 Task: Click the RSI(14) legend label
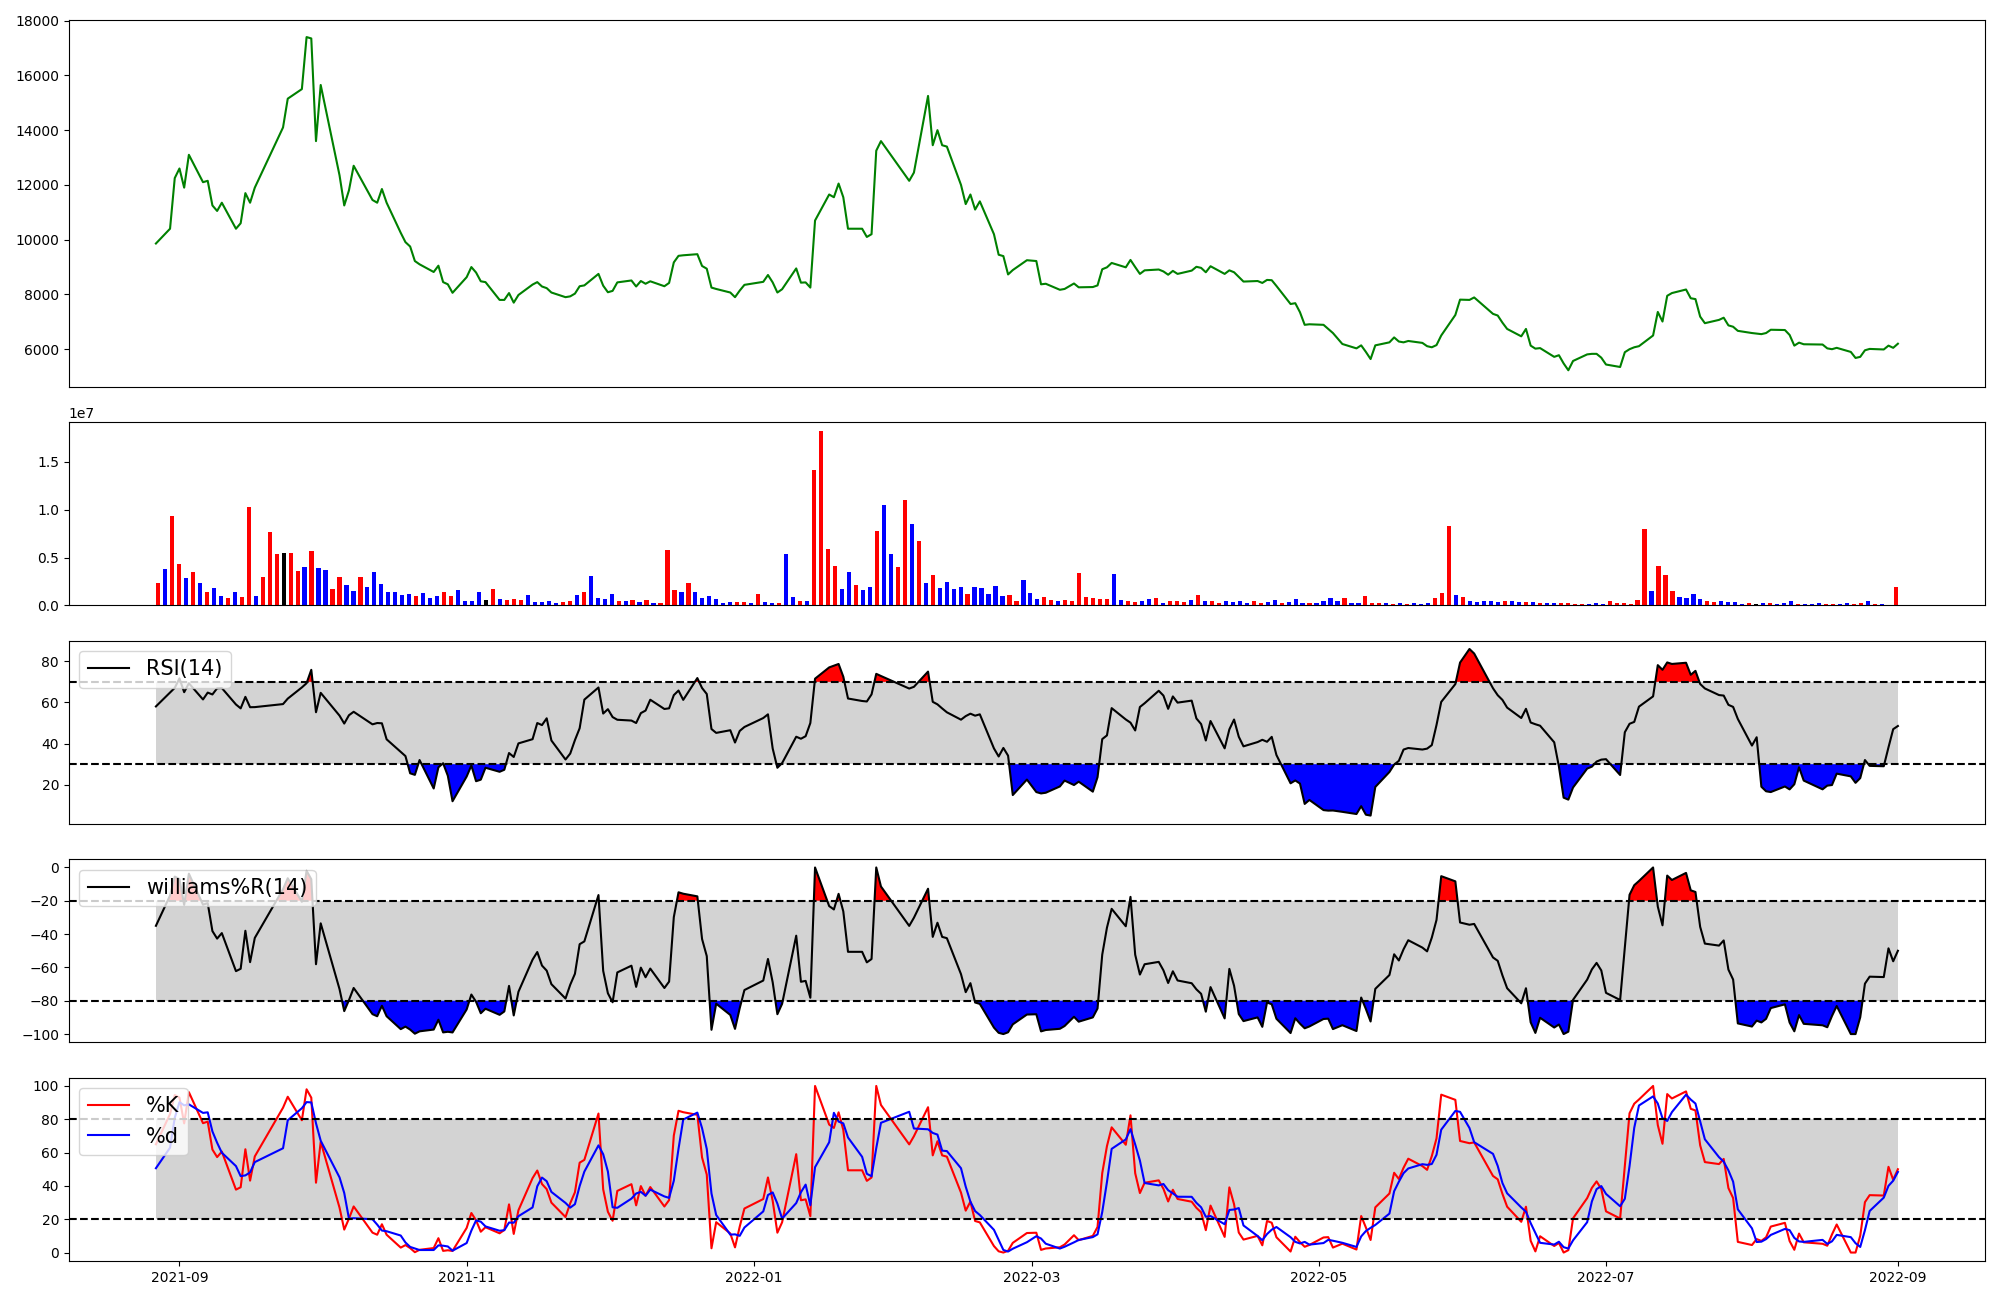coord(184,668)
